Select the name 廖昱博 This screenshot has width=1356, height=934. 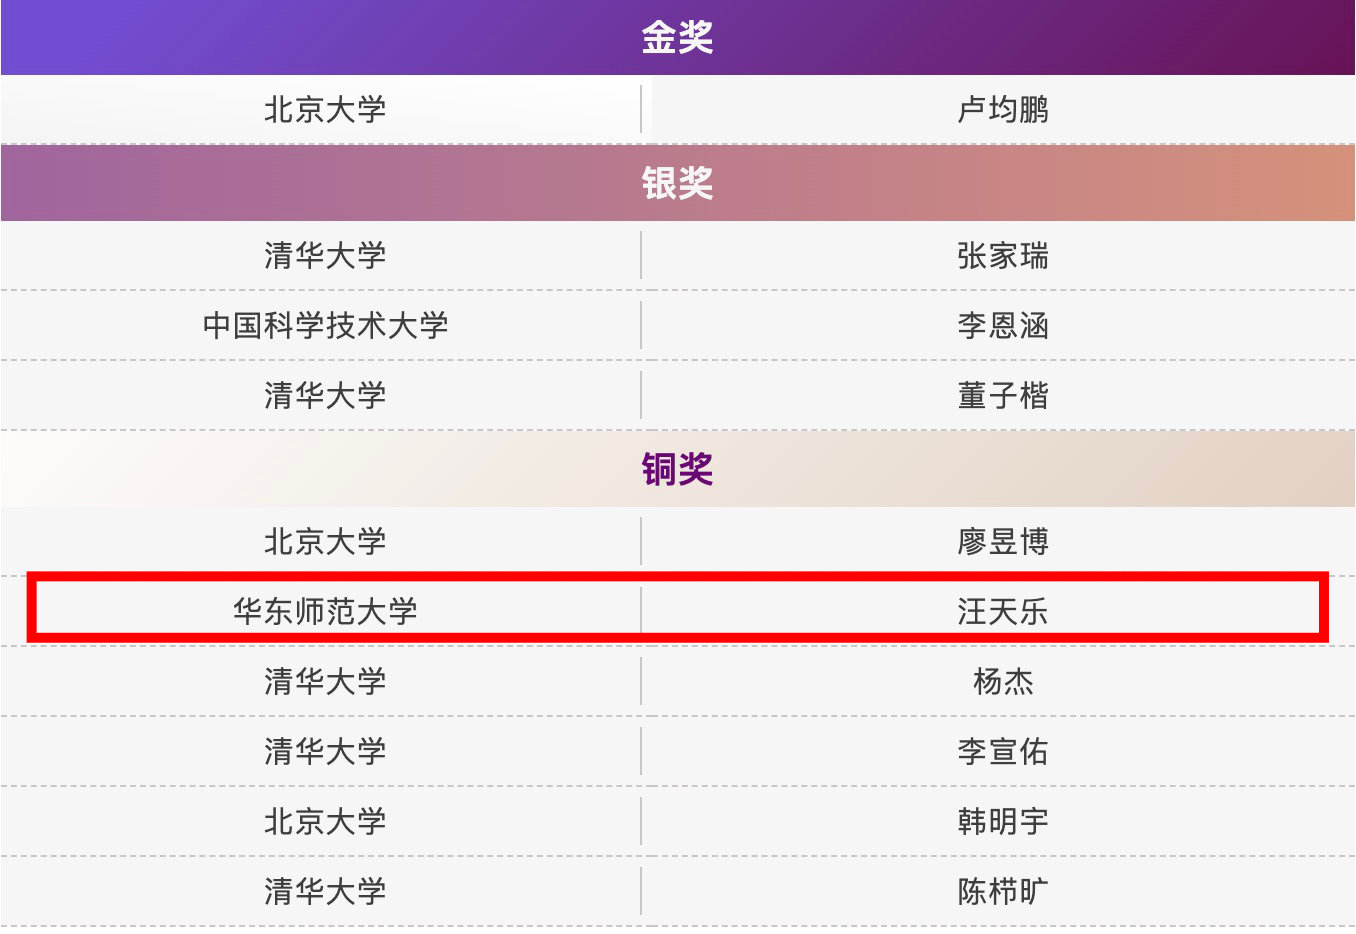[1002, 542]
